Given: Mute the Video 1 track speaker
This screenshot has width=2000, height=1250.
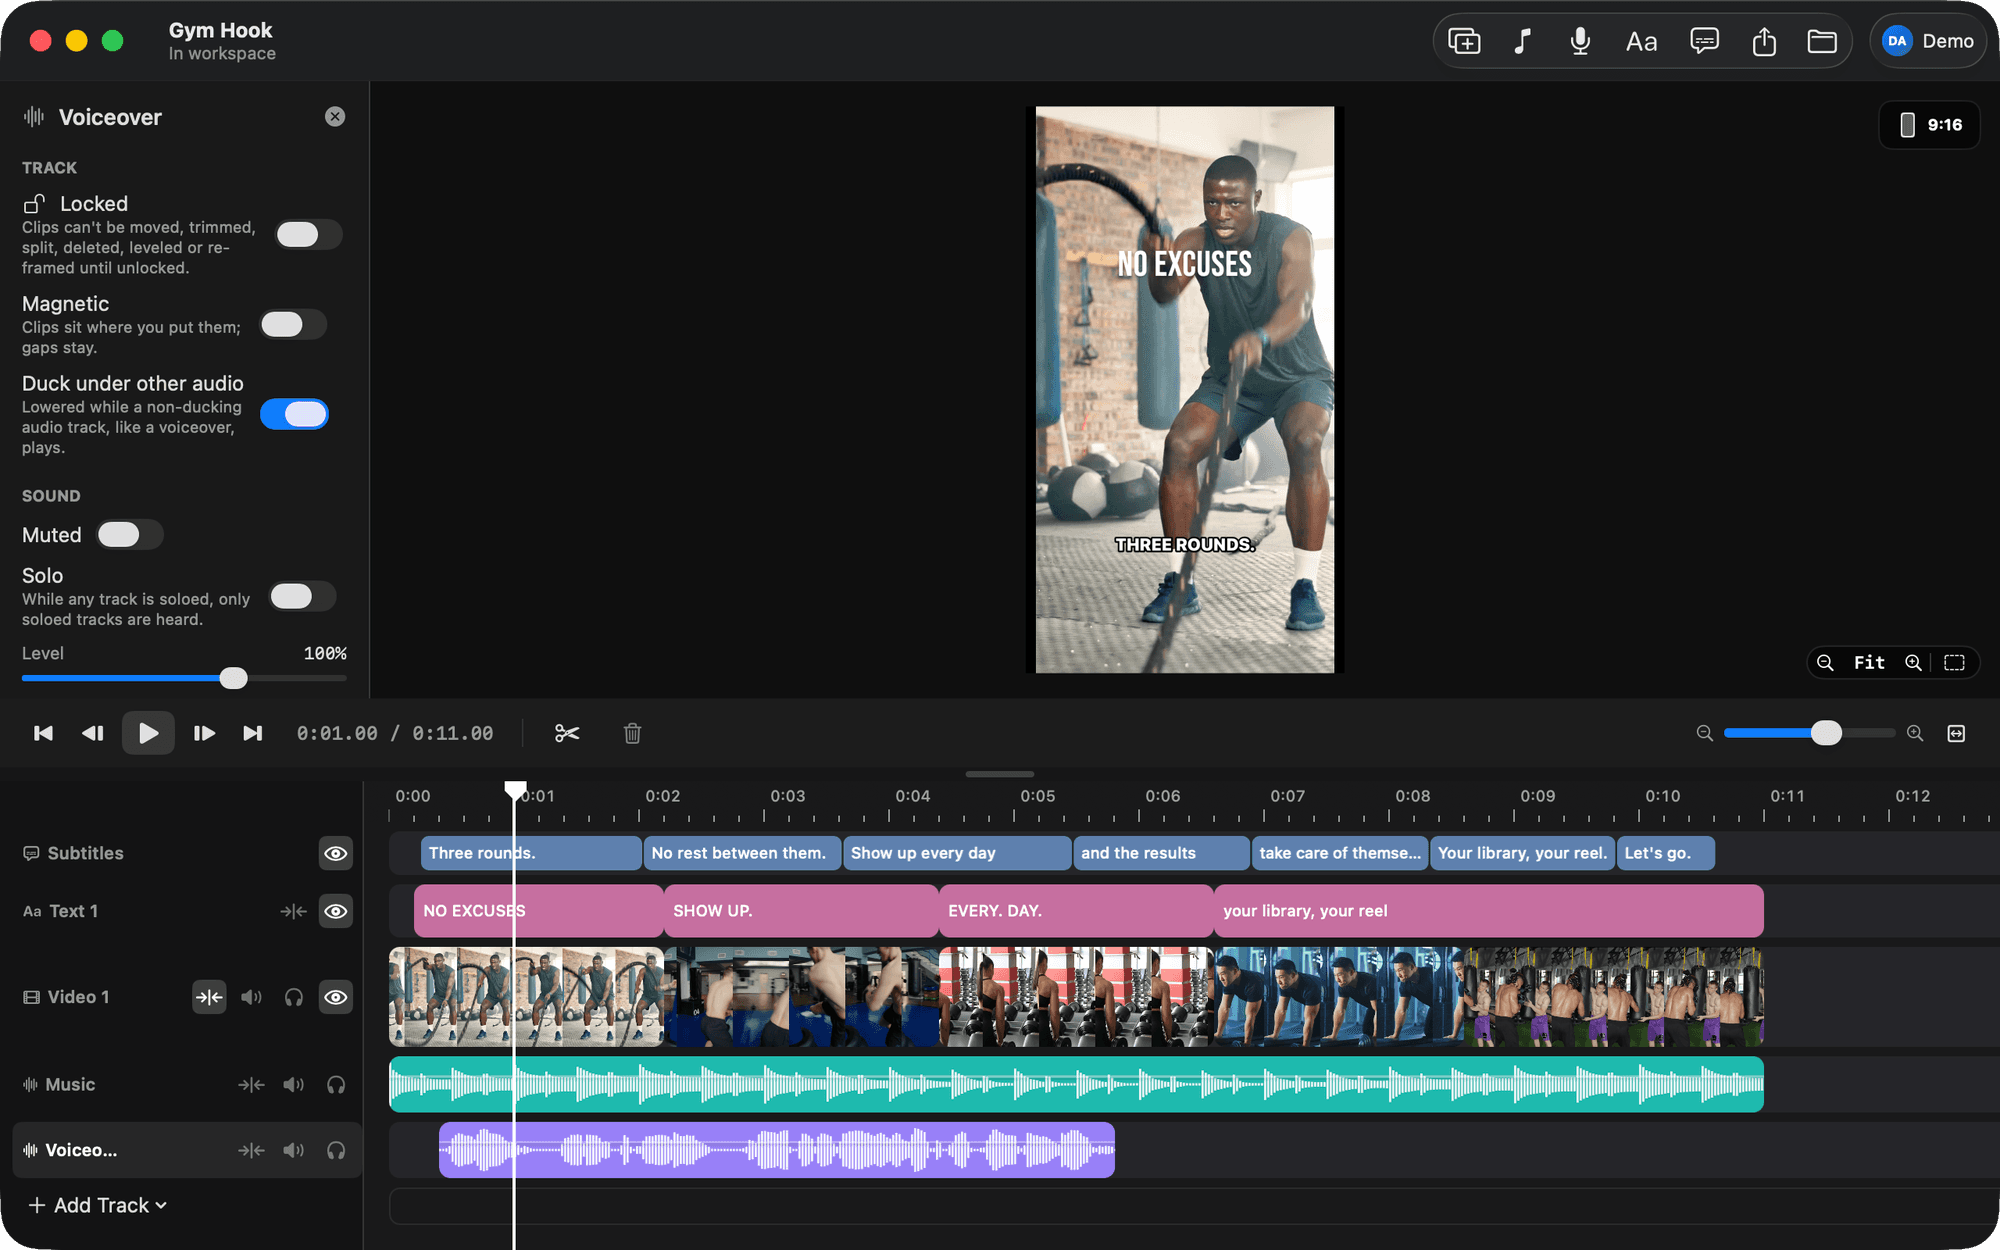Looking at the screenshot, I should click(x=251, y=997).
